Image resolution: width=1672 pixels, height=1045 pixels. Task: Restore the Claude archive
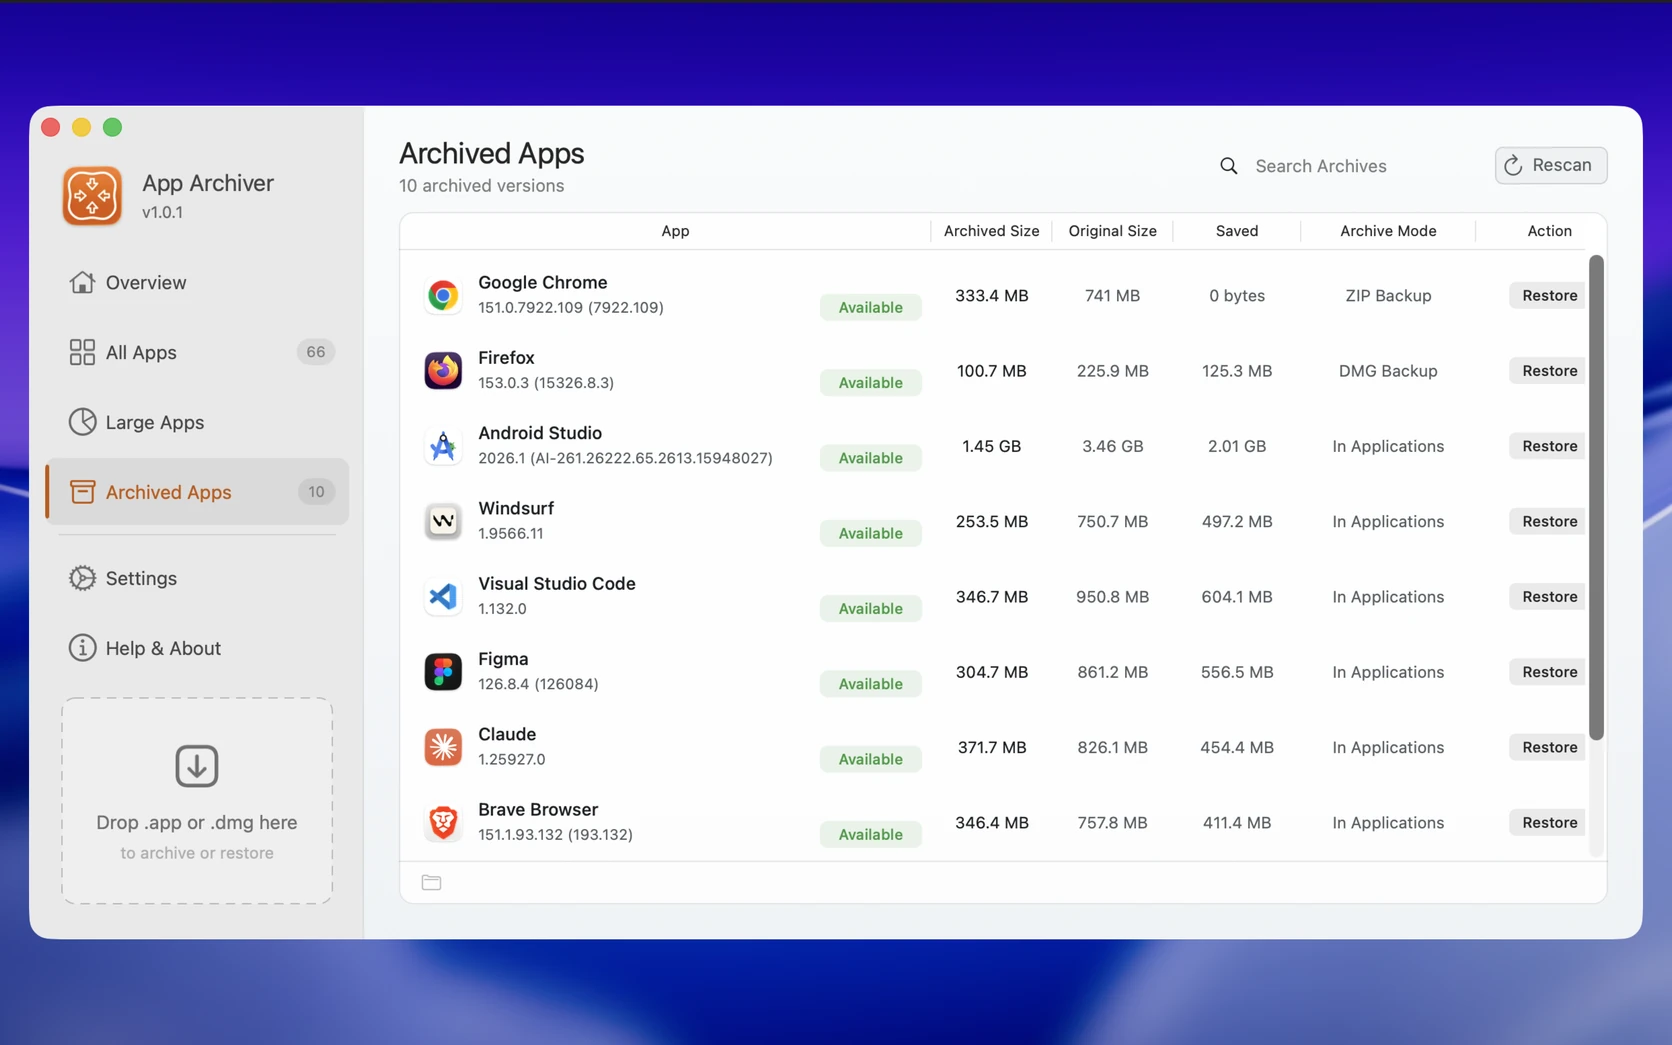point(1549,747)
